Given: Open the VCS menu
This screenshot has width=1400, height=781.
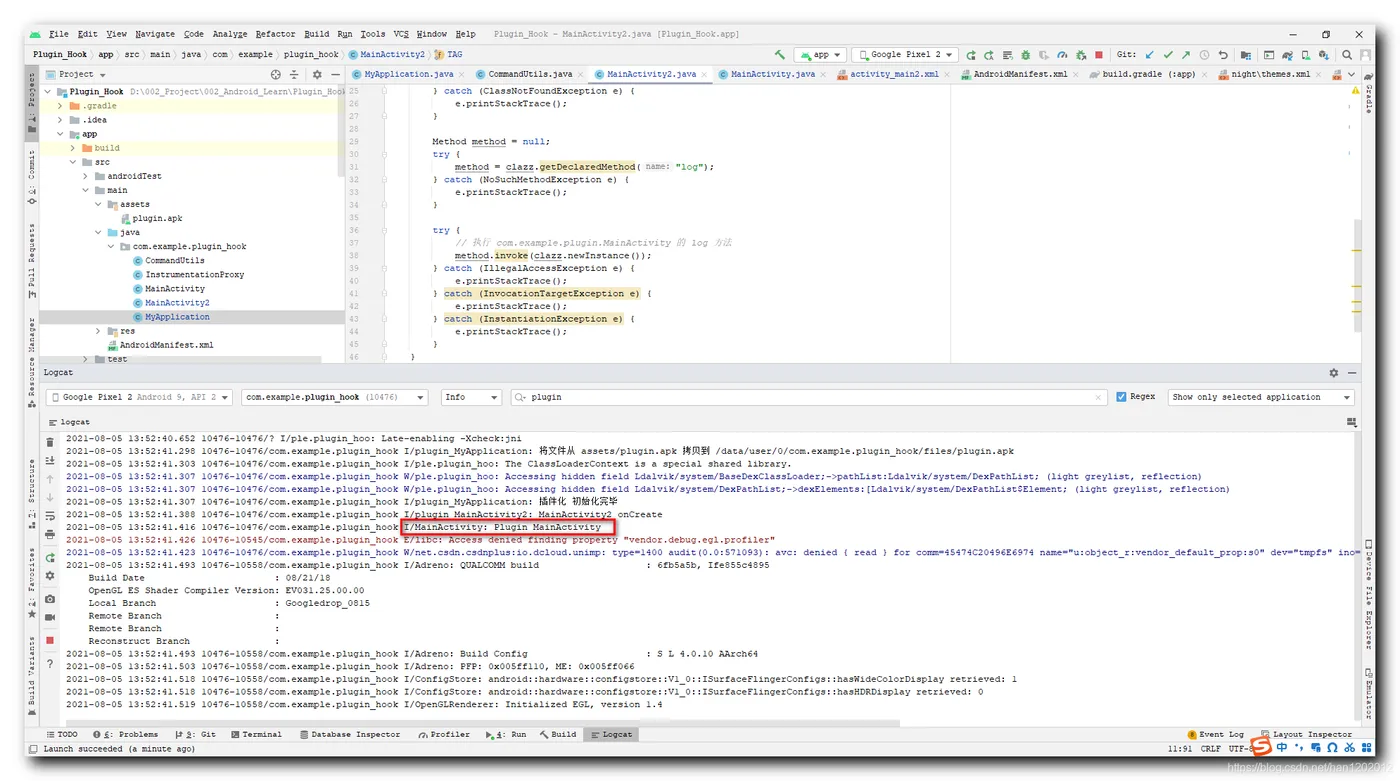Looking at the screenshot, I should click(401, 34).
